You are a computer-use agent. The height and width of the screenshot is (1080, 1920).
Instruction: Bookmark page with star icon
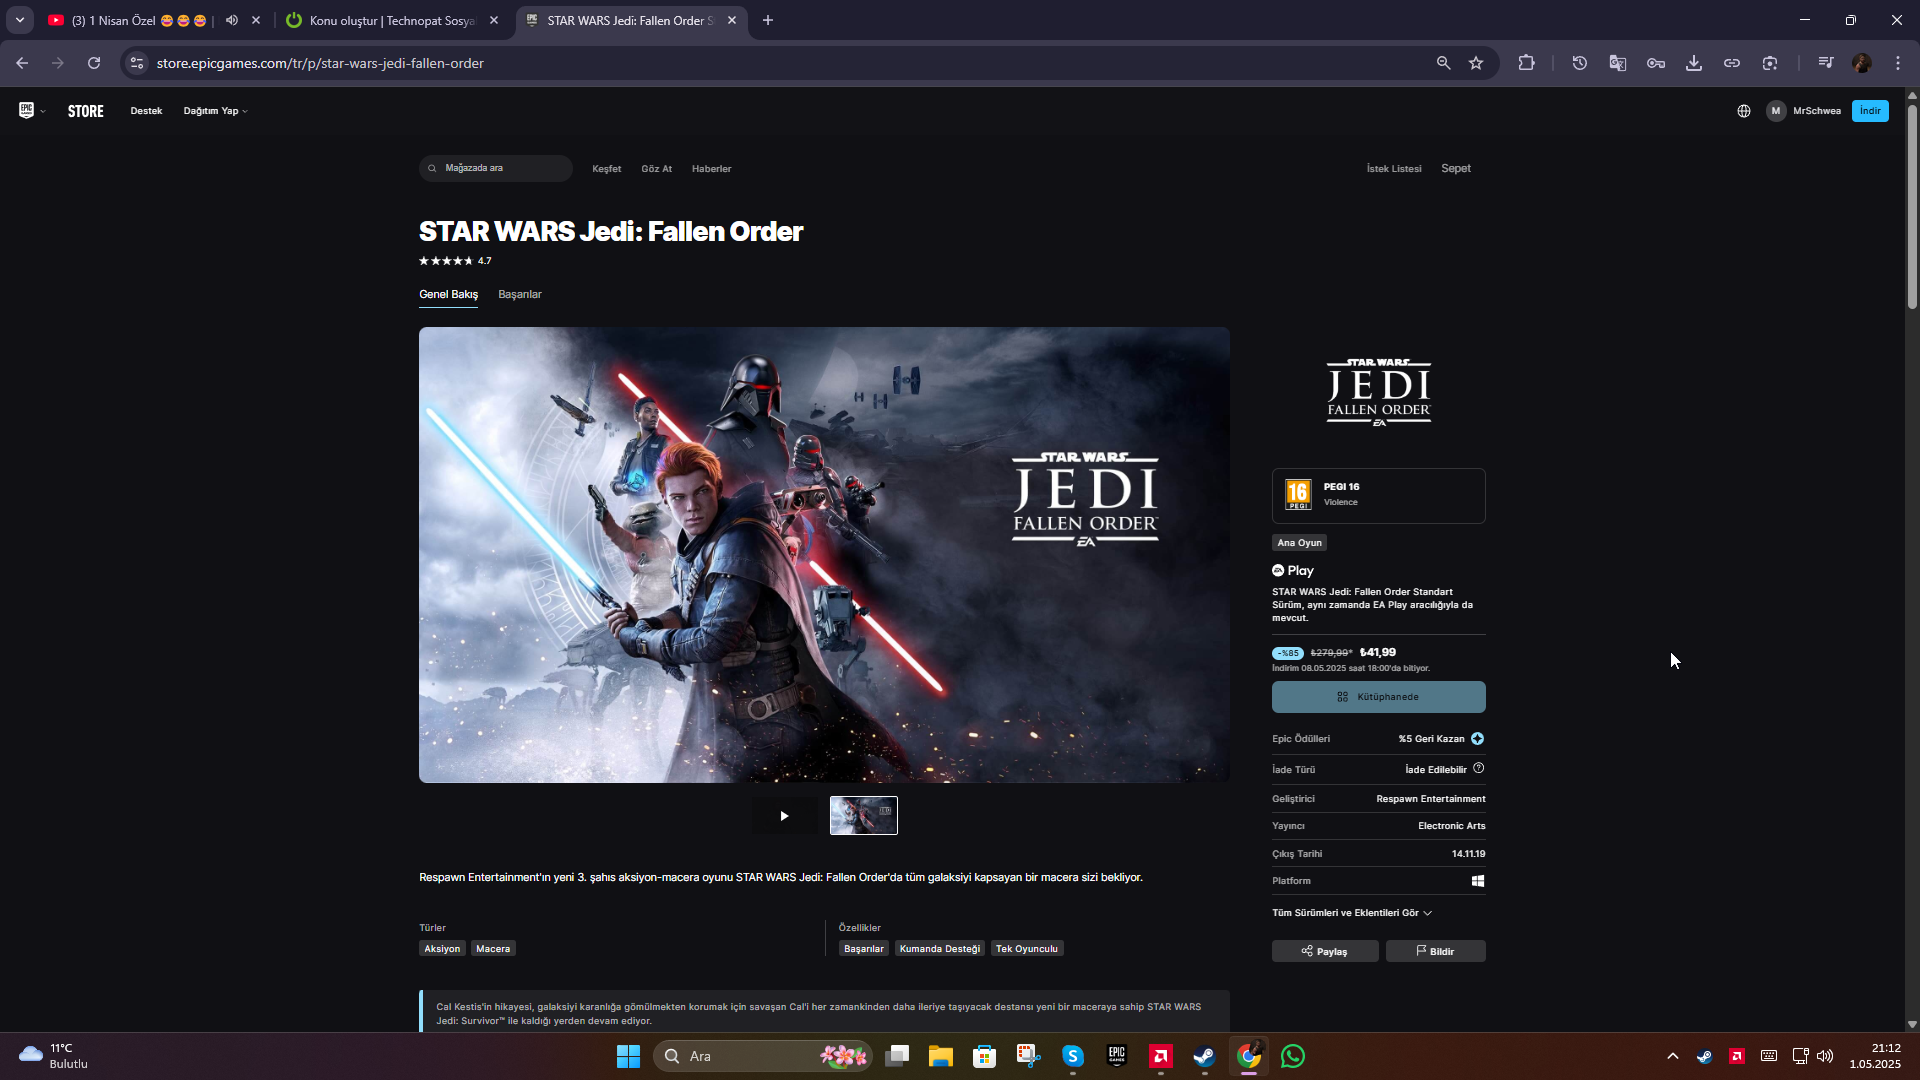pos(1476,63)
